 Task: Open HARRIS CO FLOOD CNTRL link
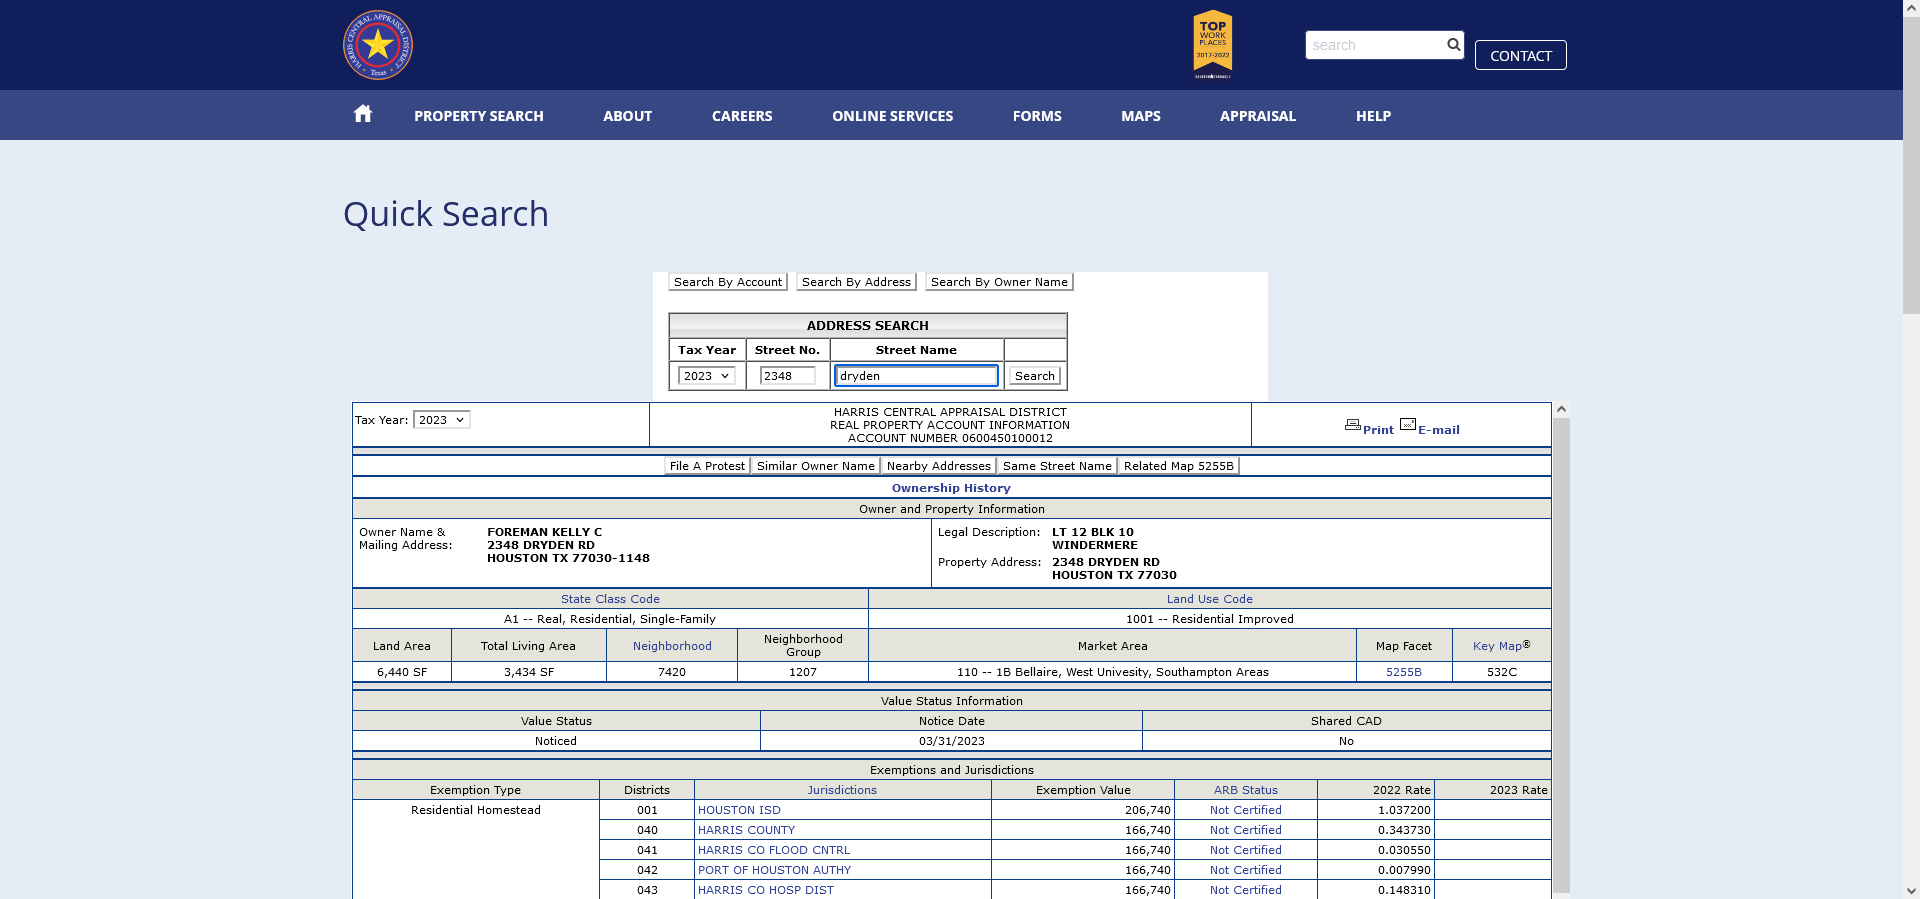point(774,850)
